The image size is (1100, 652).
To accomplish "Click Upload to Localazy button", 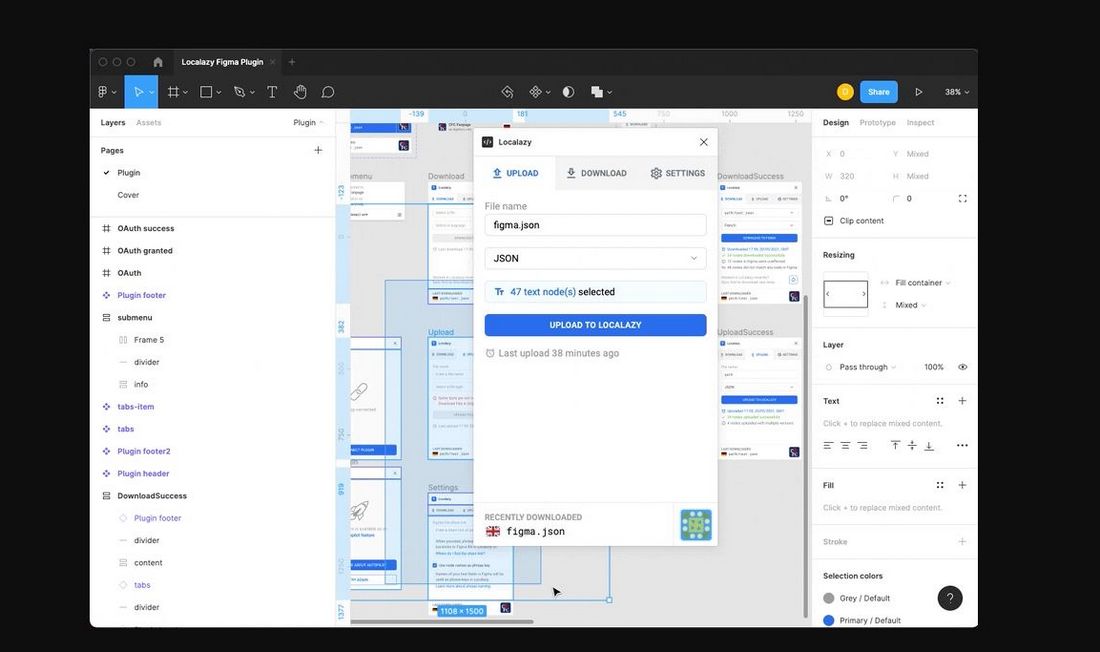I will point(596,325).
